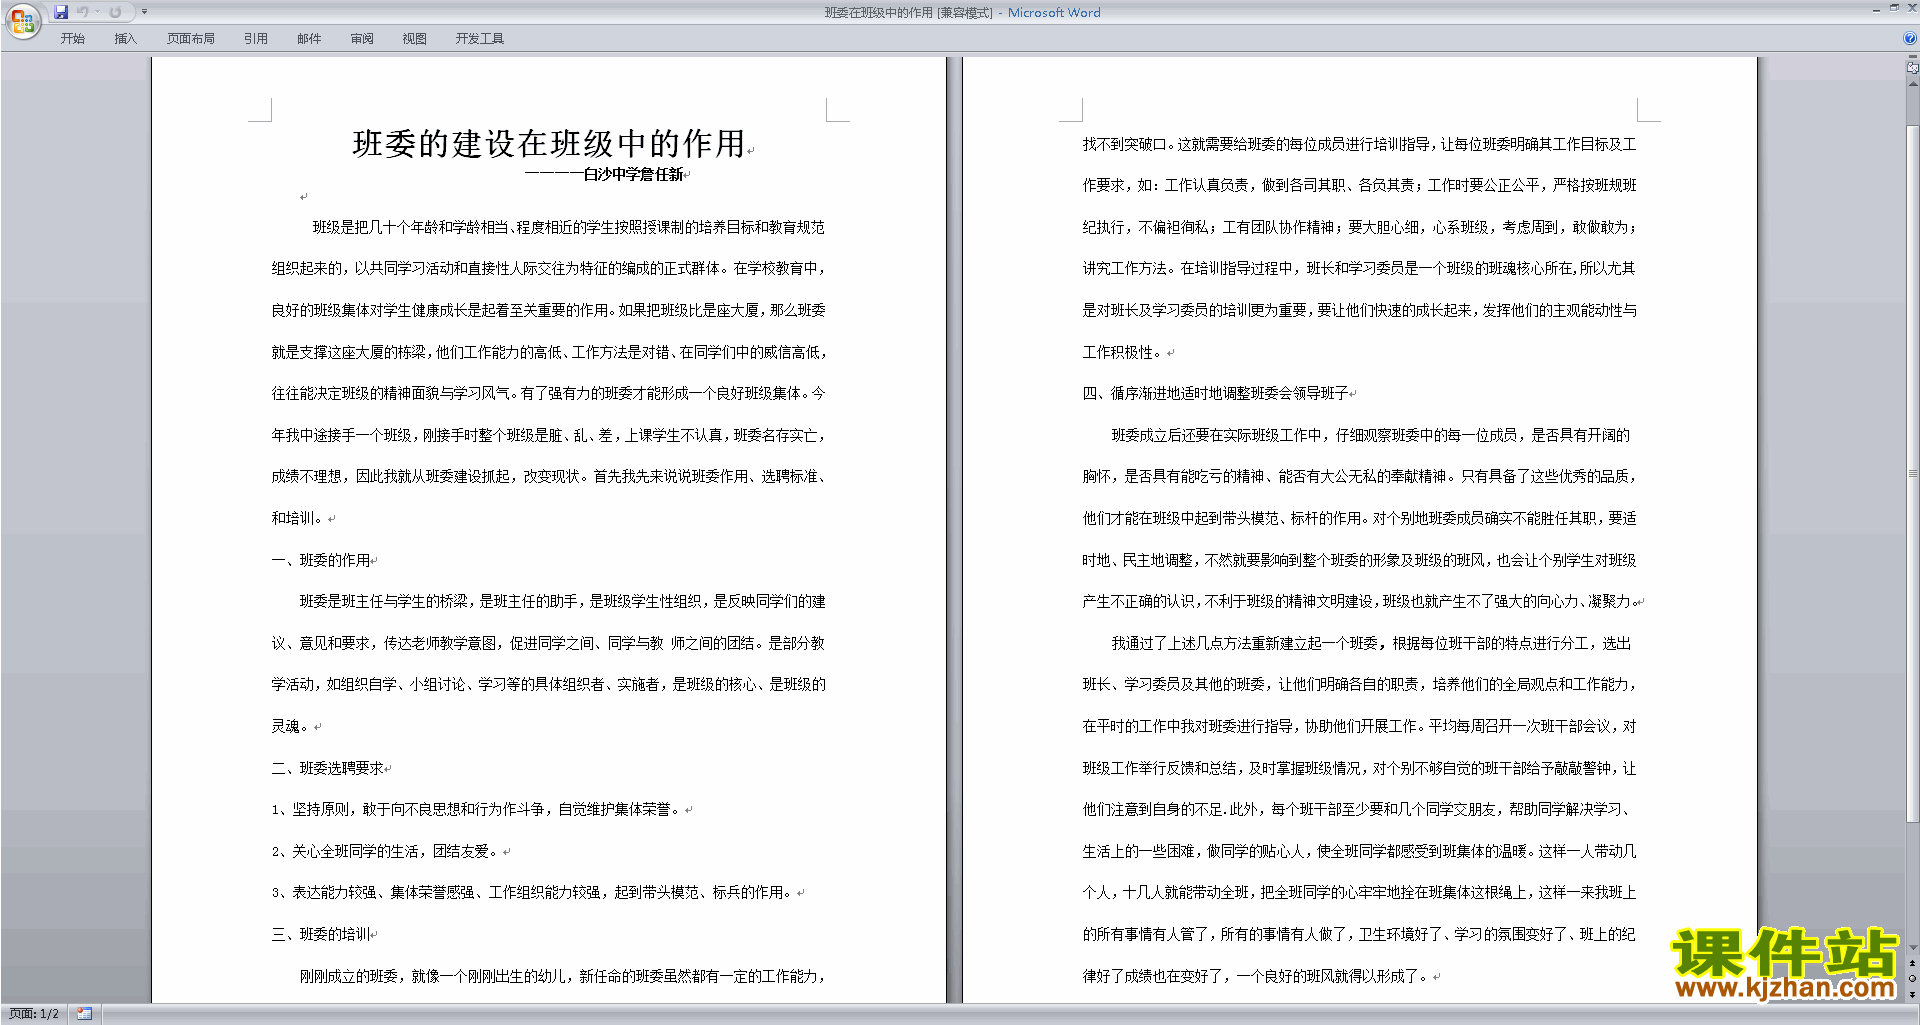
Task: Click the line ending 工作积极性。
Action: tap(1124, 352)
